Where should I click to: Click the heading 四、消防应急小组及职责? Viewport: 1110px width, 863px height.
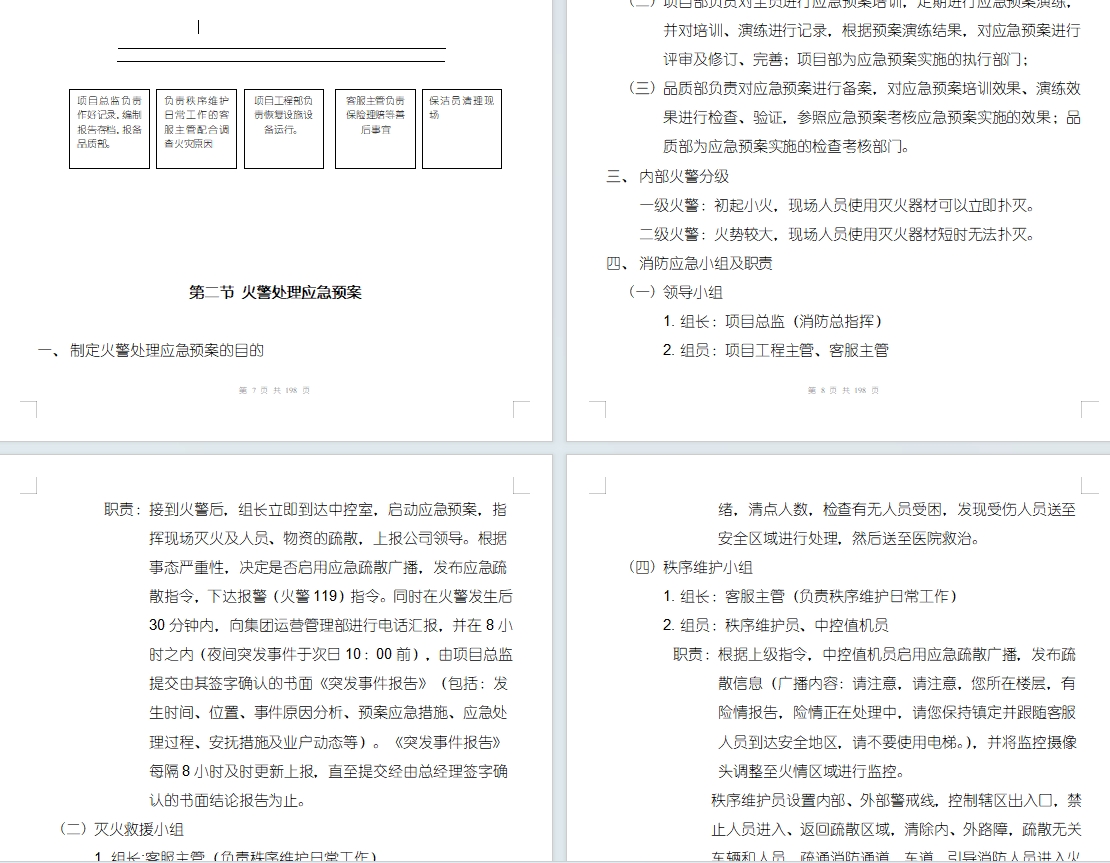pos(689,264)
